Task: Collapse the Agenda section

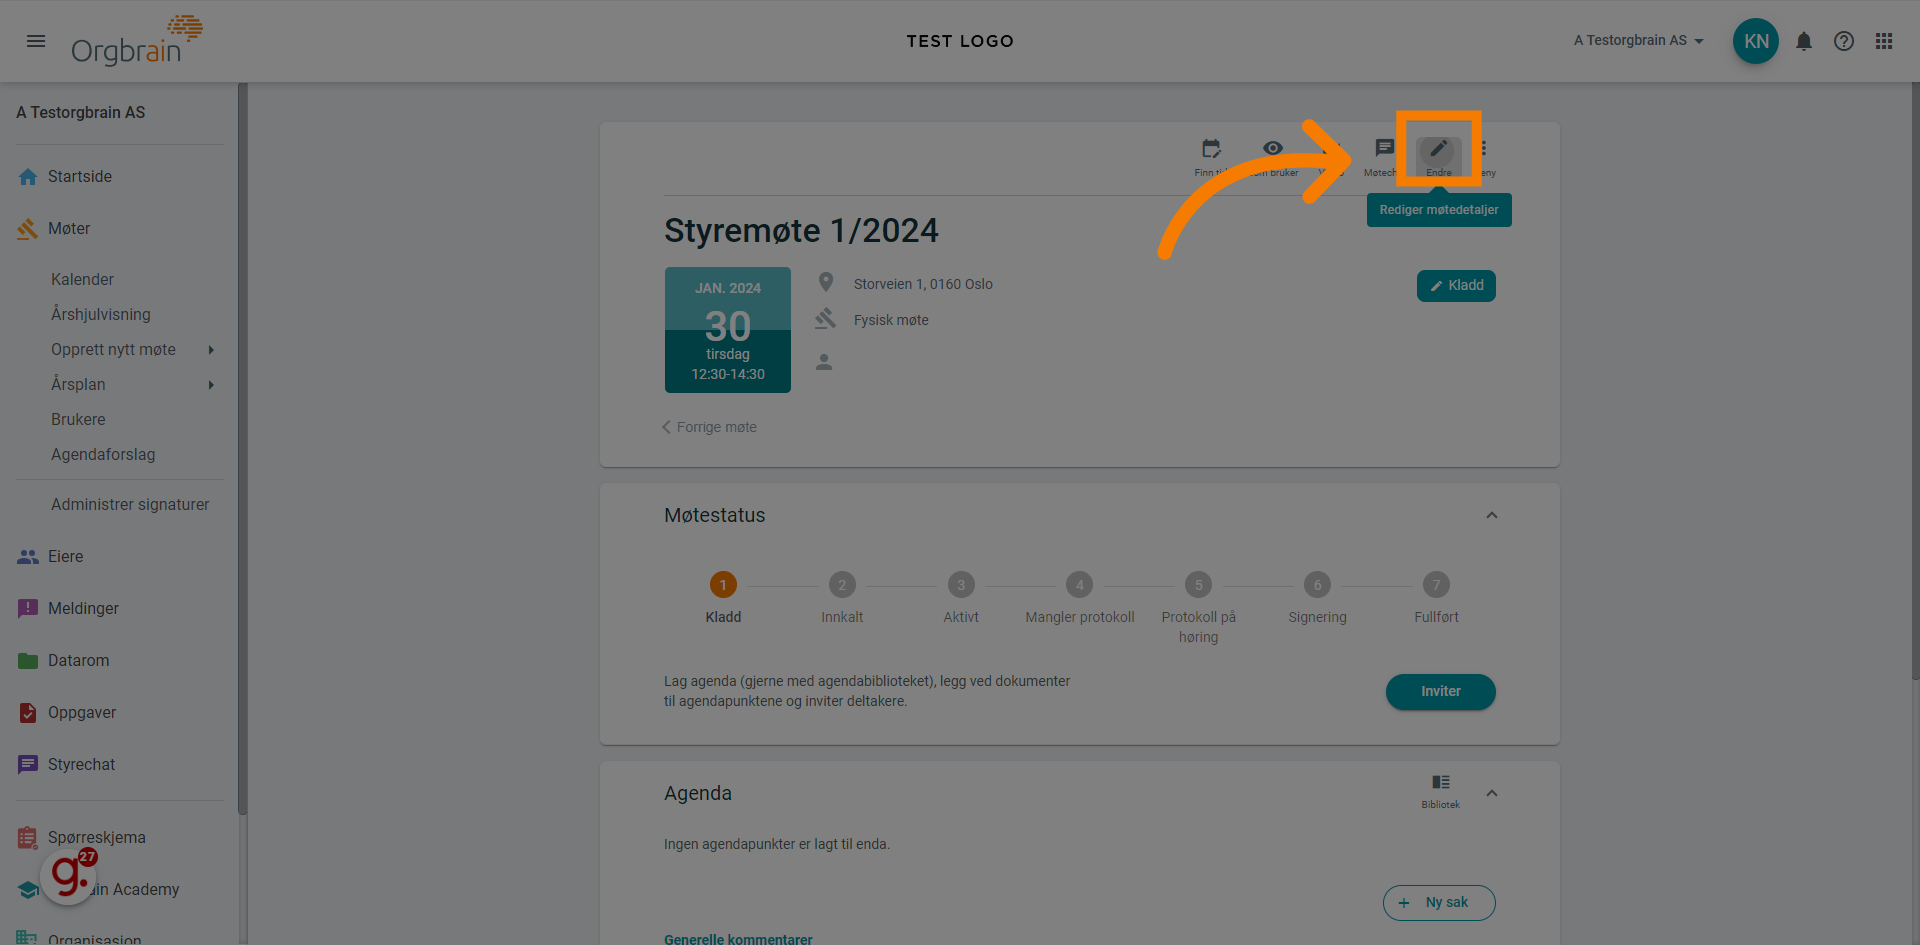Action: point(1491,794)
